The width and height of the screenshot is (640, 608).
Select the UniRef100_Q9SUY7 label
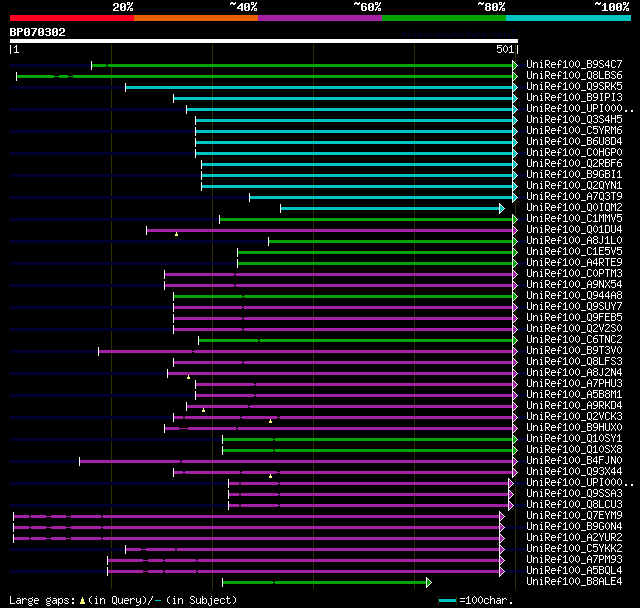click(574, 307)
